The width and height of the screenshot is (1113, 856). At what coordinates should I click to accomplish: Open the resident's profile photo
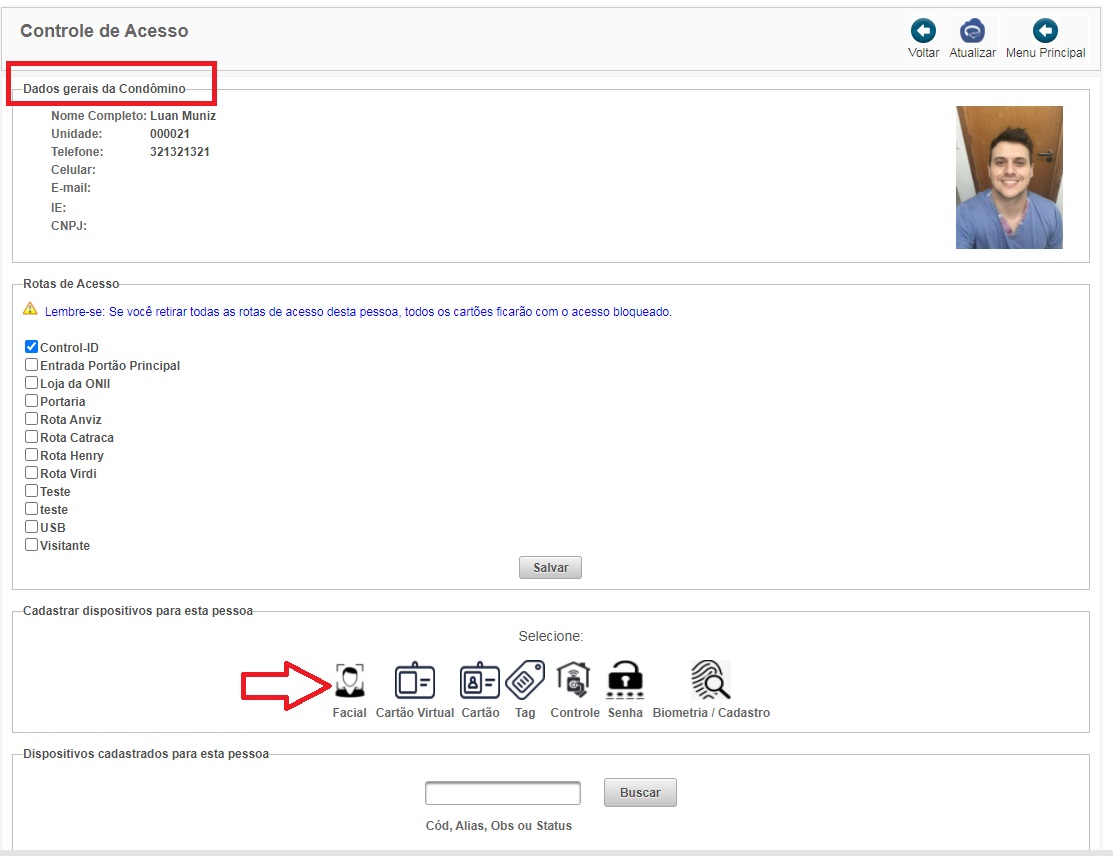1009,177
